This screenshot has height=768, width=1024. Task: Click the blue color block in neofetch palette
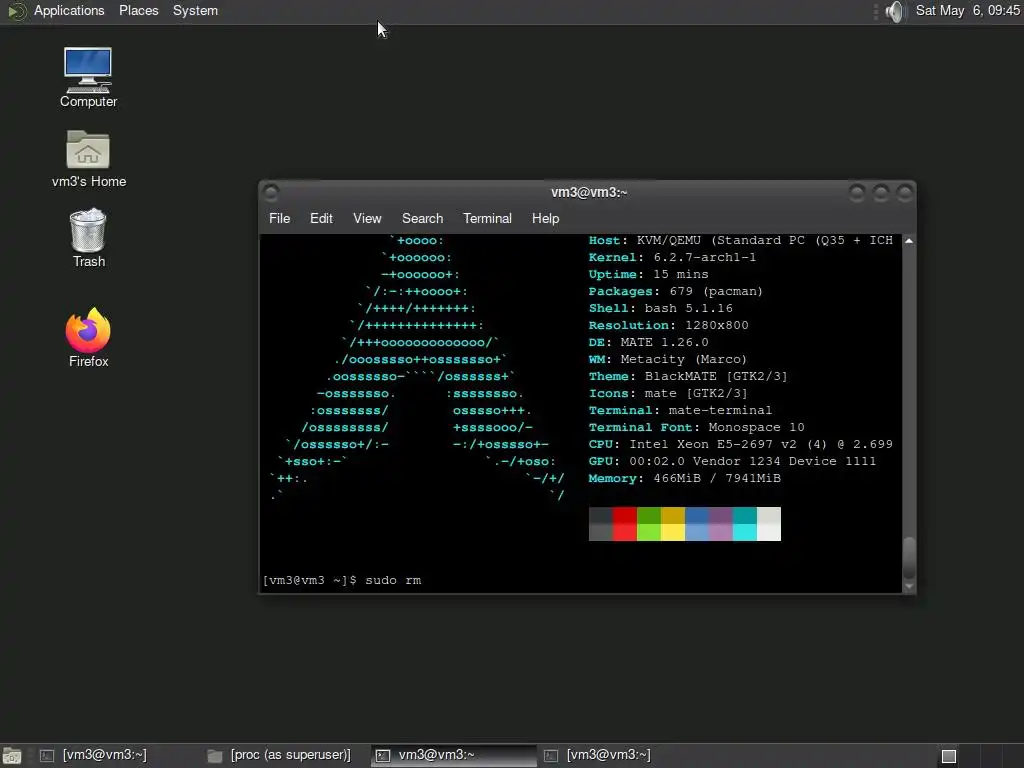(697, 524)
